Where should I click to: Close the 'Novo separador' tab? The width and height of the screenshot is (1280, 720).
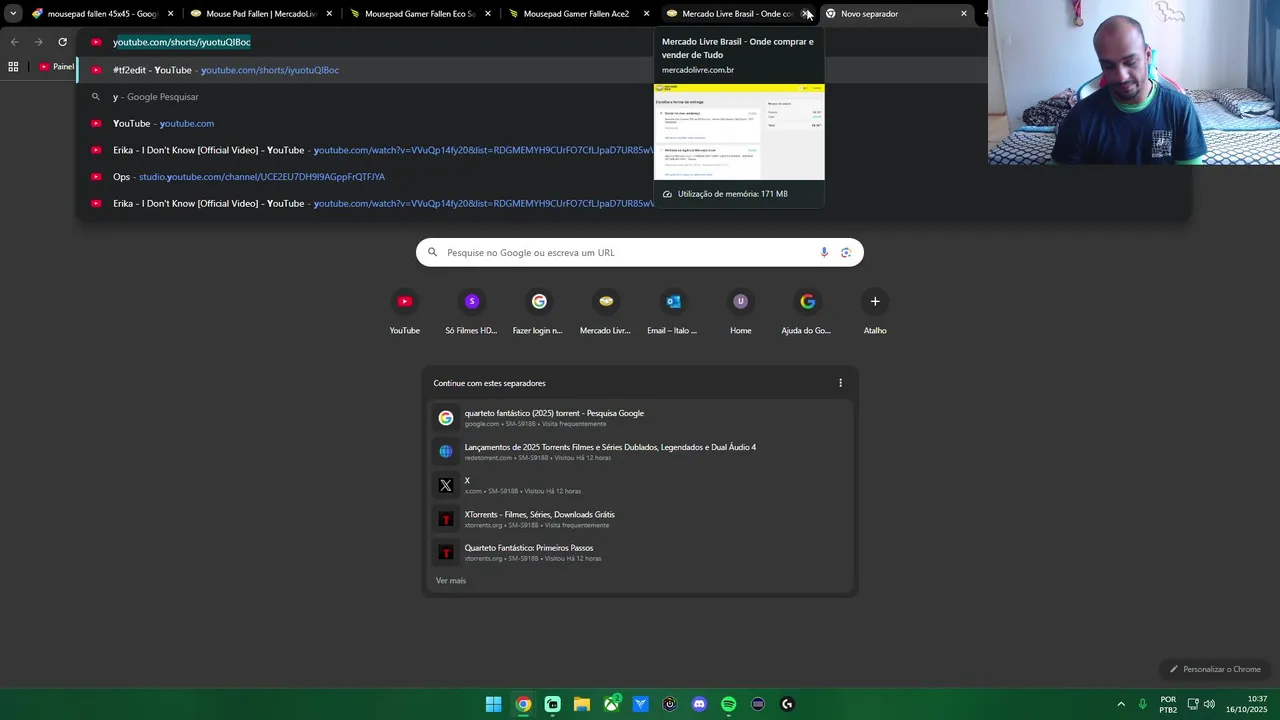pos(964,14)
